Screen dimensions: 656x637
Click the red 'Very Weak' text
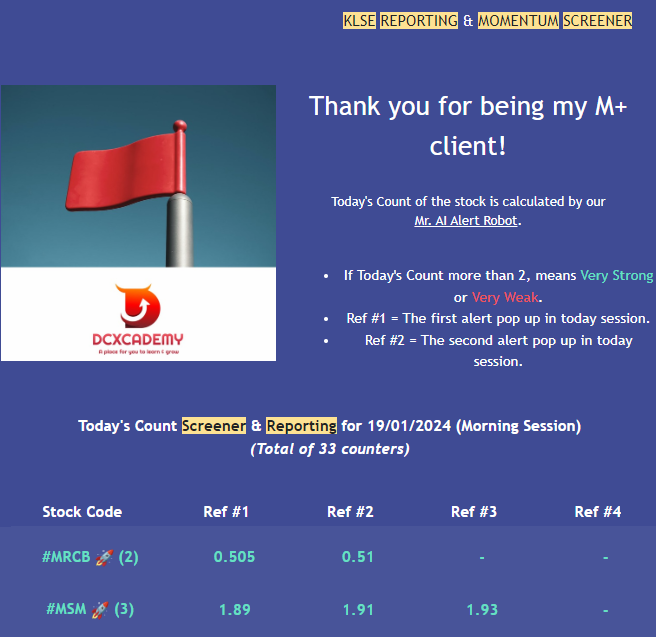click(x=506, y=297)
